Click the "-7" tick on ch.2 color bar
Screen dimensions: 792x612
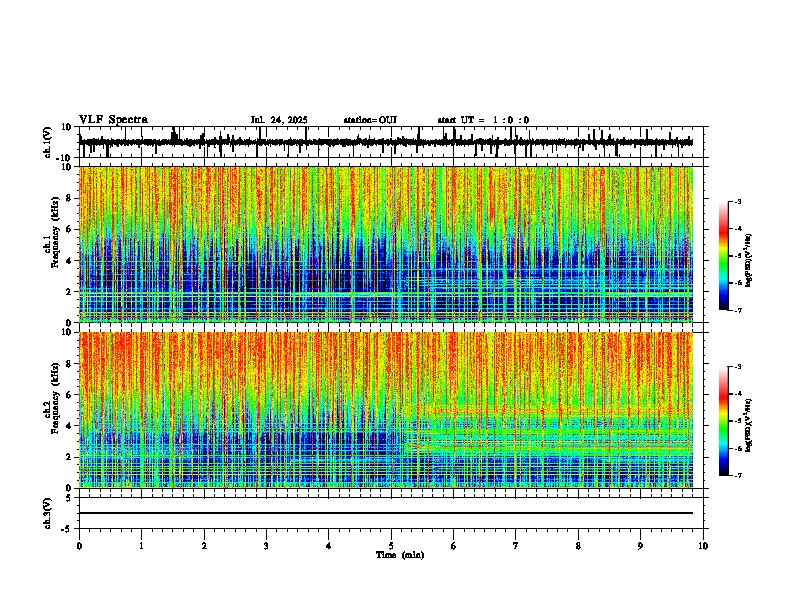(x=737, y=476)
